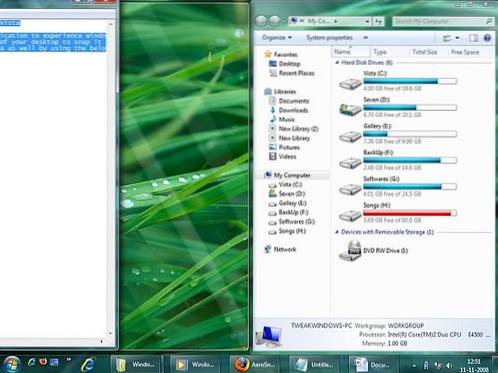Screen dimensions: 498x373
Task: Click the Back navigation arrow in Explorer
Action: point(262,21)
